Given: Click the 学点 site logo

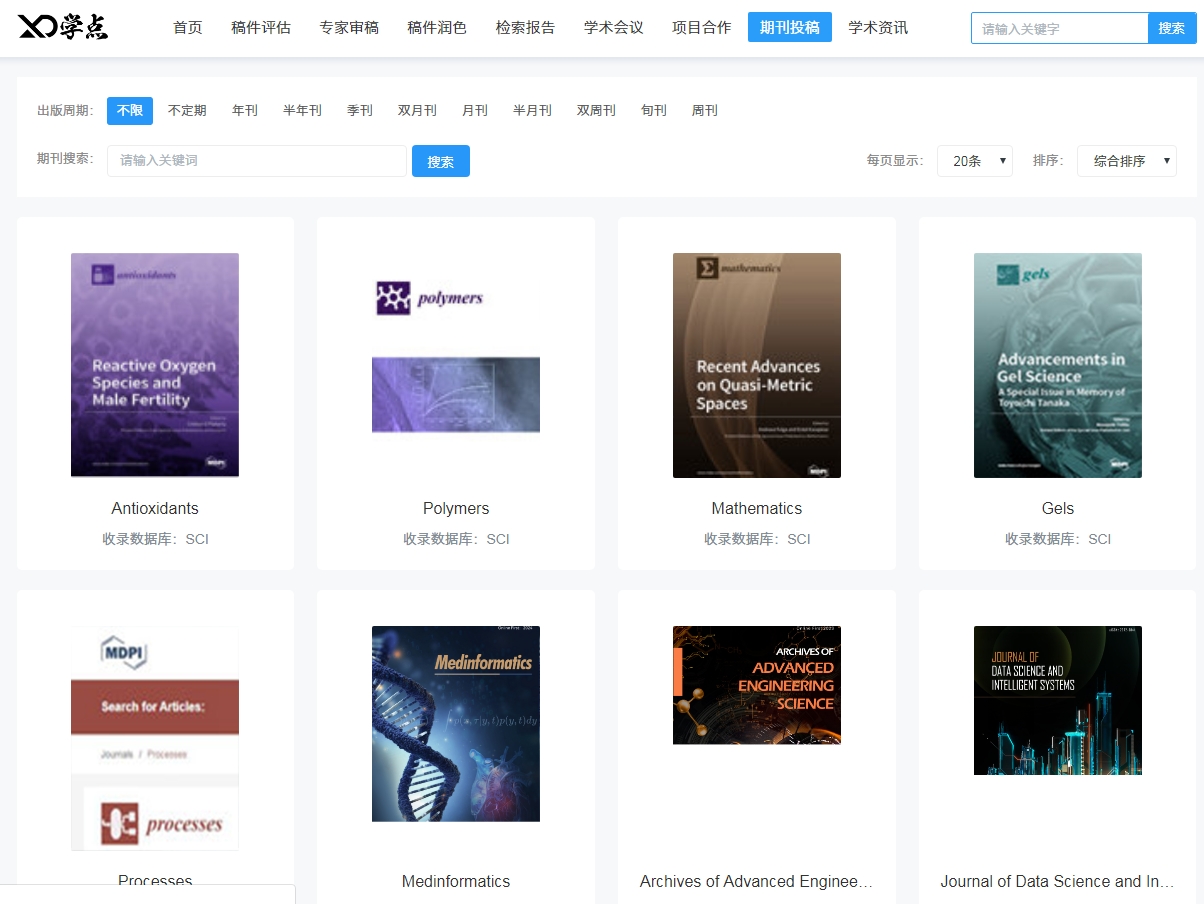Looking at the screenshot, I should pos(63,27).
